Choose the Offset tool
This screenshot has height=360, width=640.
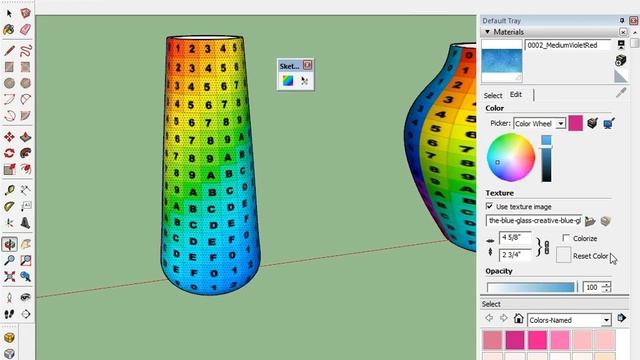pos(25,169)
